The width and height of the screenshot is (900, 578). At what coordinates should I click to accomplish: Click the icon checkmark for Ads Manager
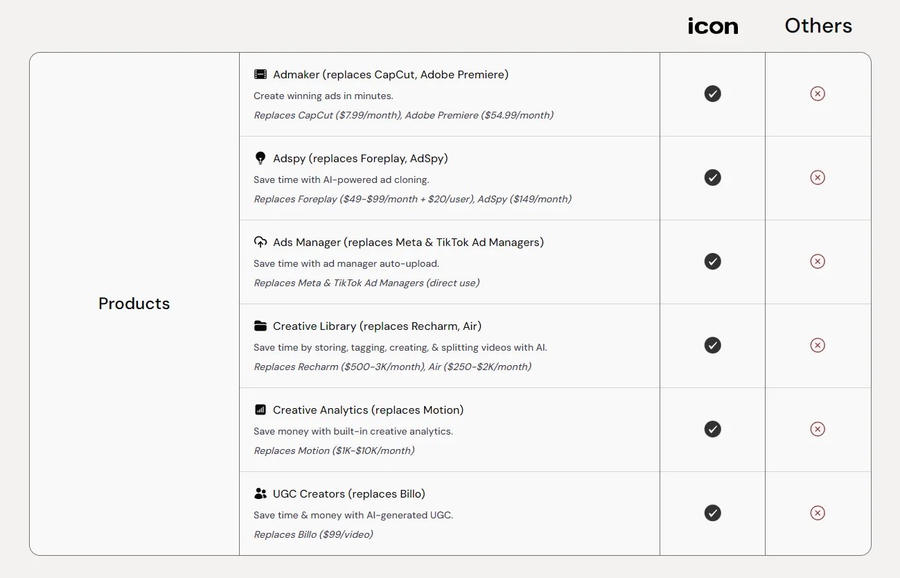[x=712, y=262]
